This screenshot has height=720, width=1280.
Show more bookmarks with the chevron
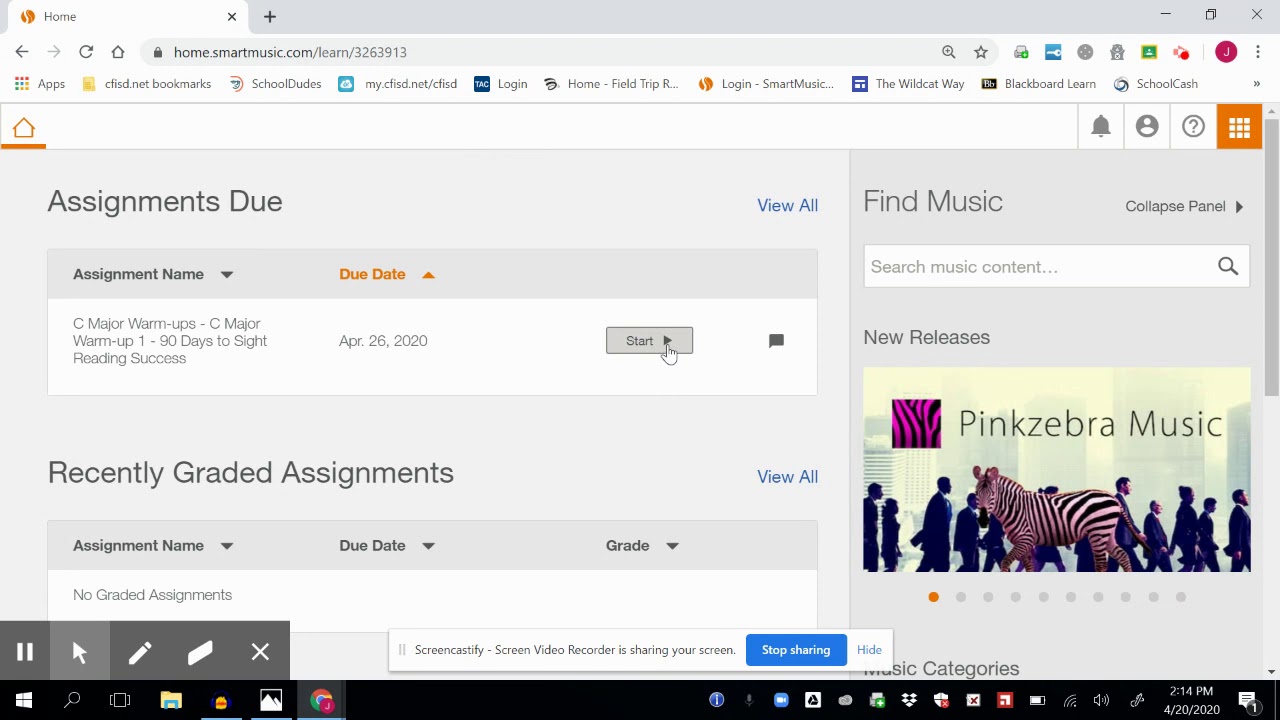pos(1257,84)
